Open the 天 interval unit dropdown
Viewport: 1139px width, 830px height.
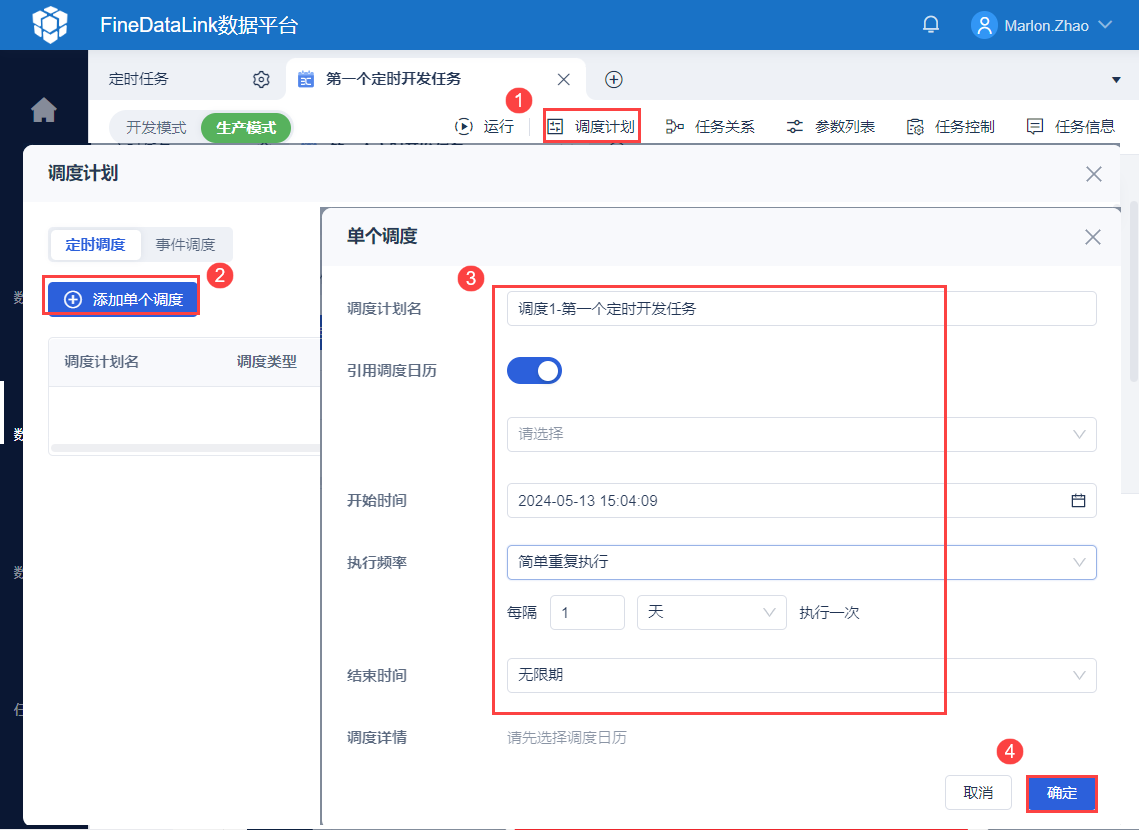coord(711,612)
